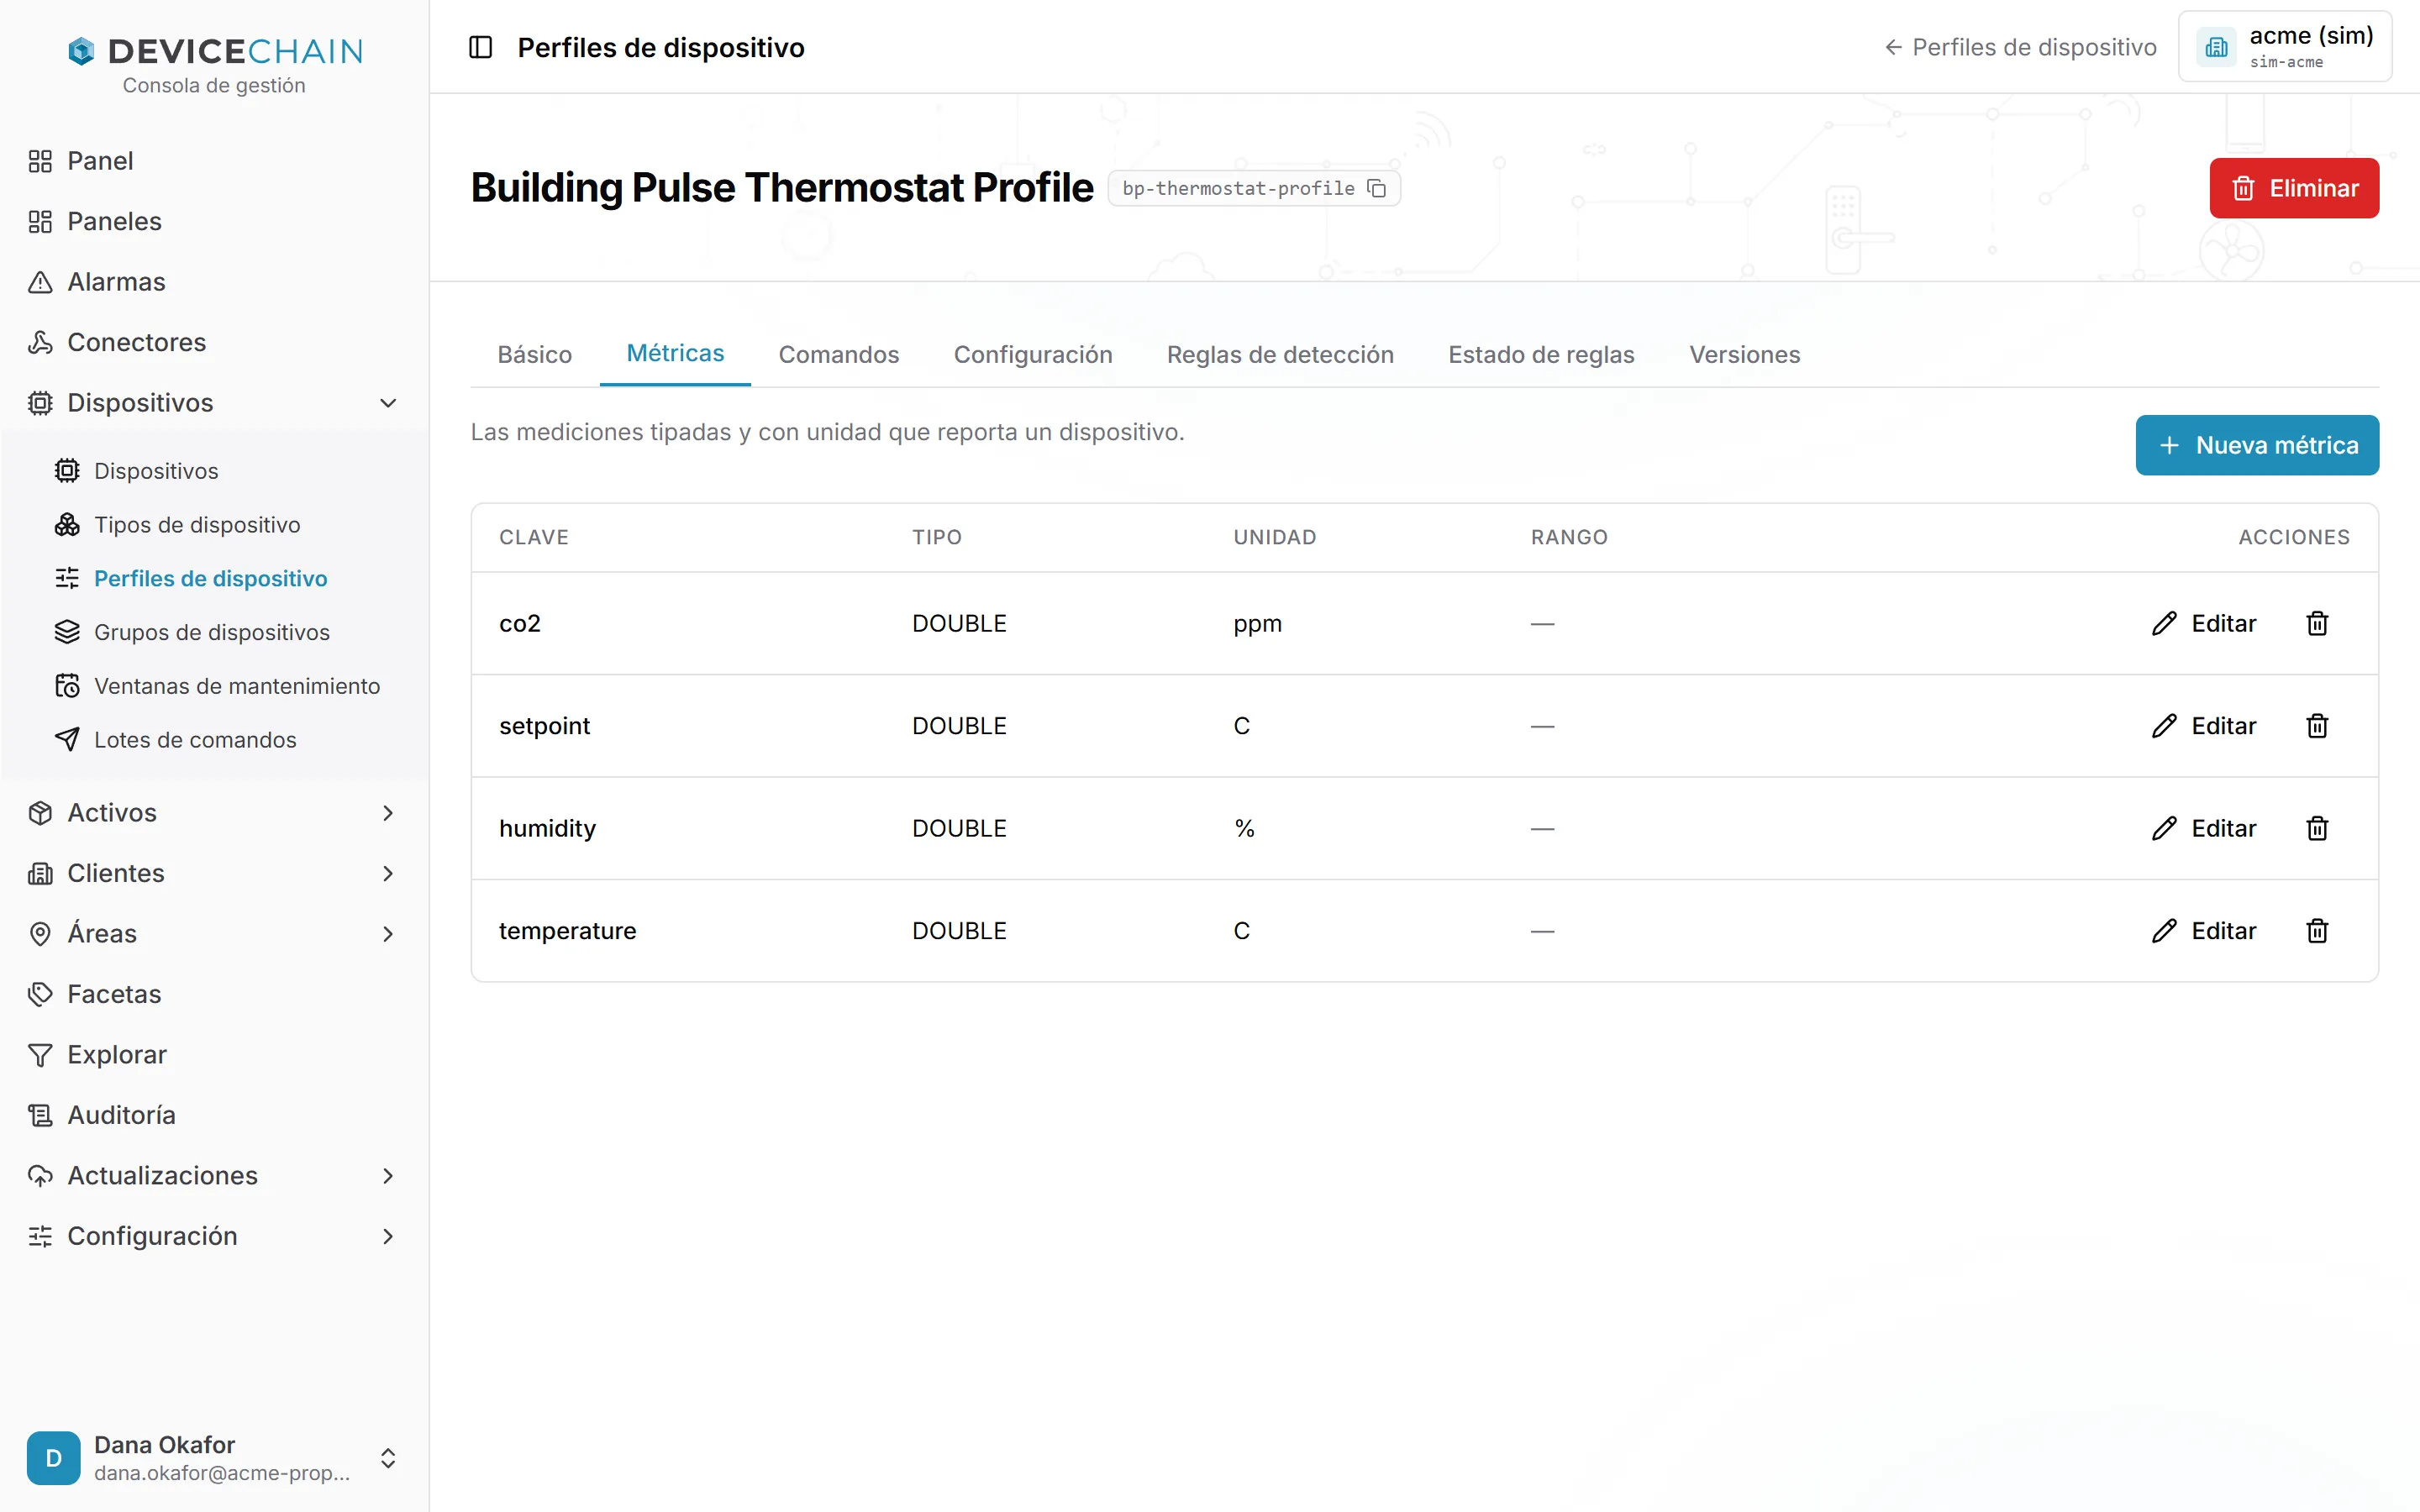Delete the temperature metric with trash icon
Viewport: 2420px width, 1512px height.
click(x=2317, y=931)
